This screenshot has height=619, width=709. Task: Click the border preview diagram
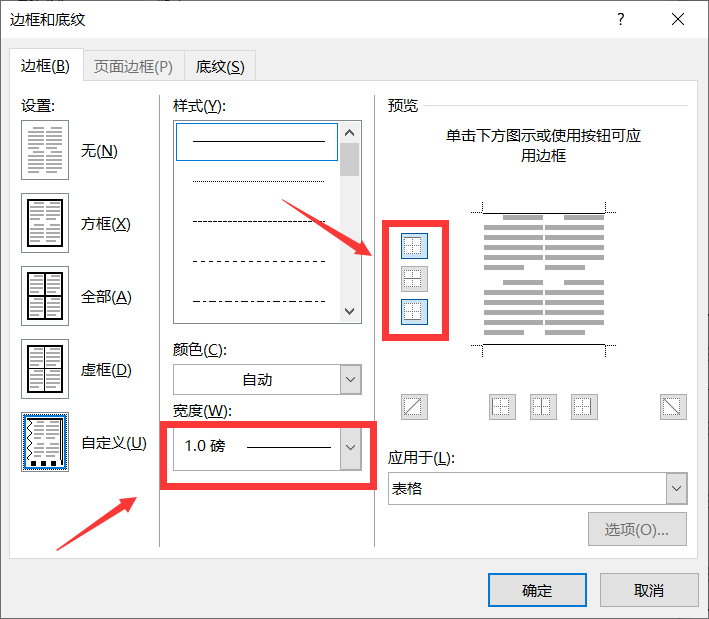coord(544,279)
